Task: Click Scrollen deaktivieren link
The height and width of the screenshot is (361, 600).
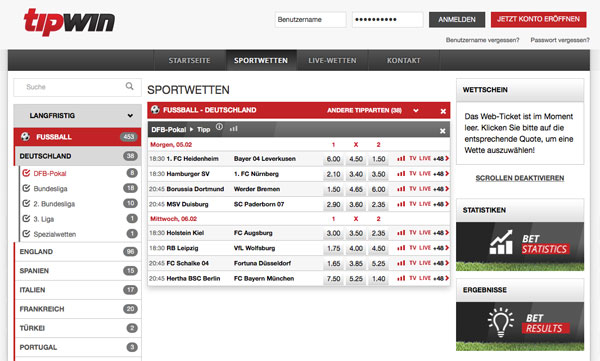Action: 520,178
